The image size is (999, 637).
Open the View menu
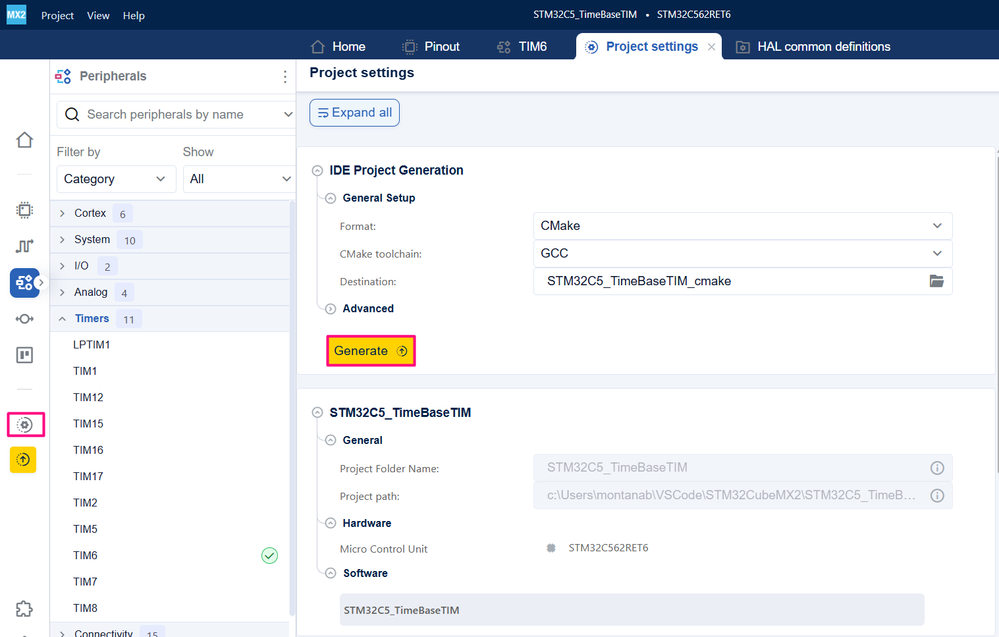[x=98, y=15]
